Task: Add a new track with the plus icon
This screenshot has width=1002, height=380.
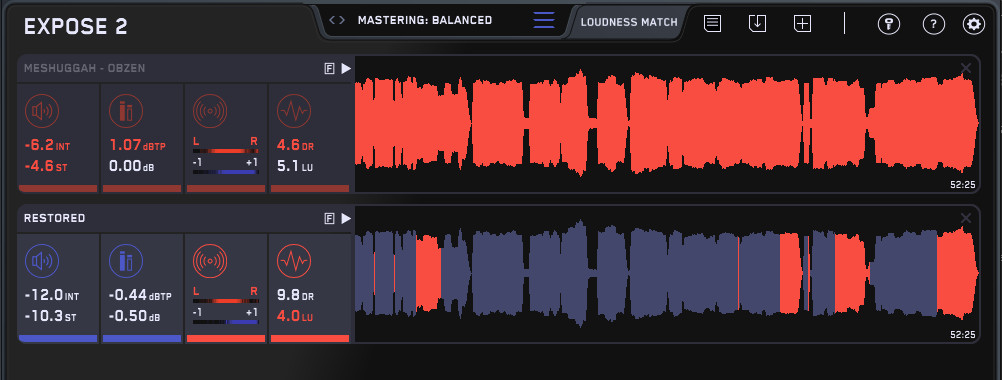Action: coord(802,24)
